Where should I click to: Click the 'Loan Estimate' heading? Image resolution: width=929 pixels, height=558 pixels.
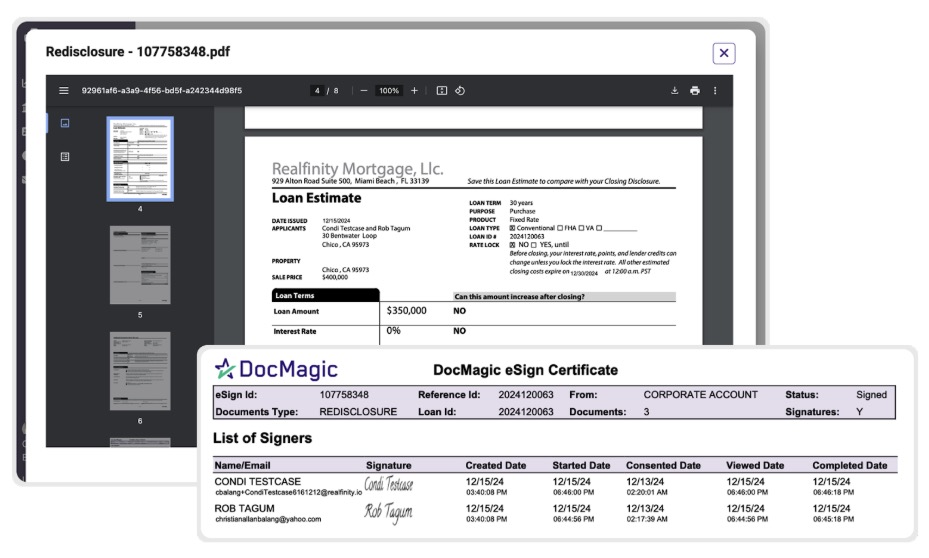(316, 198)
